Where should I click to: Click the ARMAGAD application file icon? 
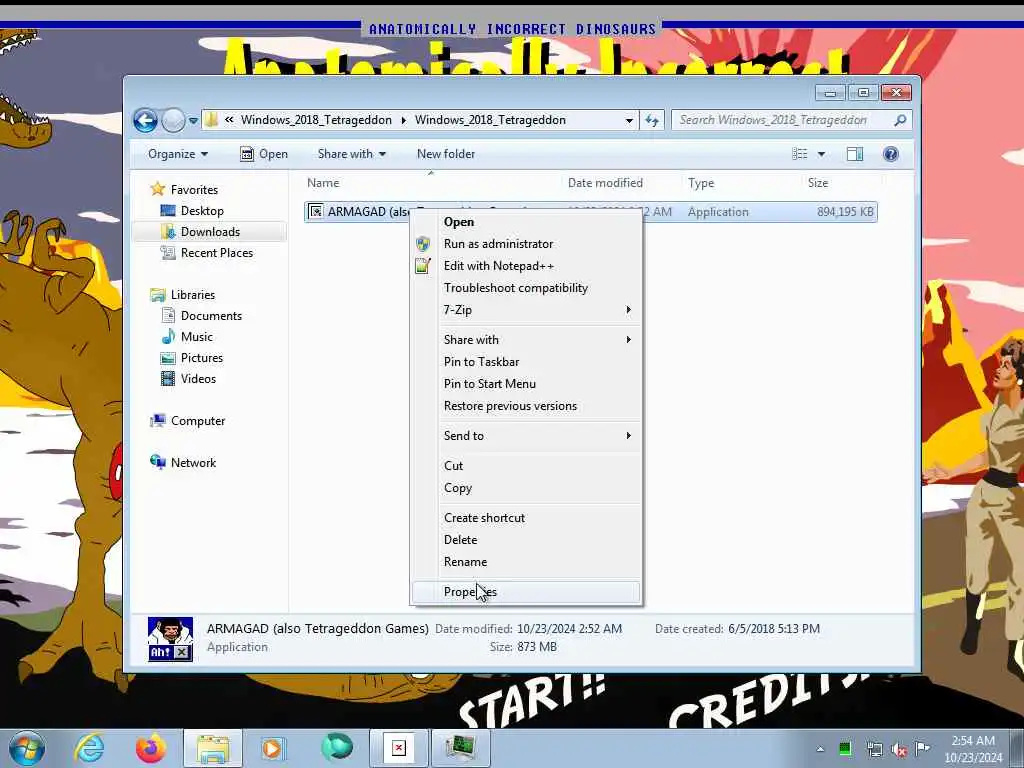(x=316, y=212)
